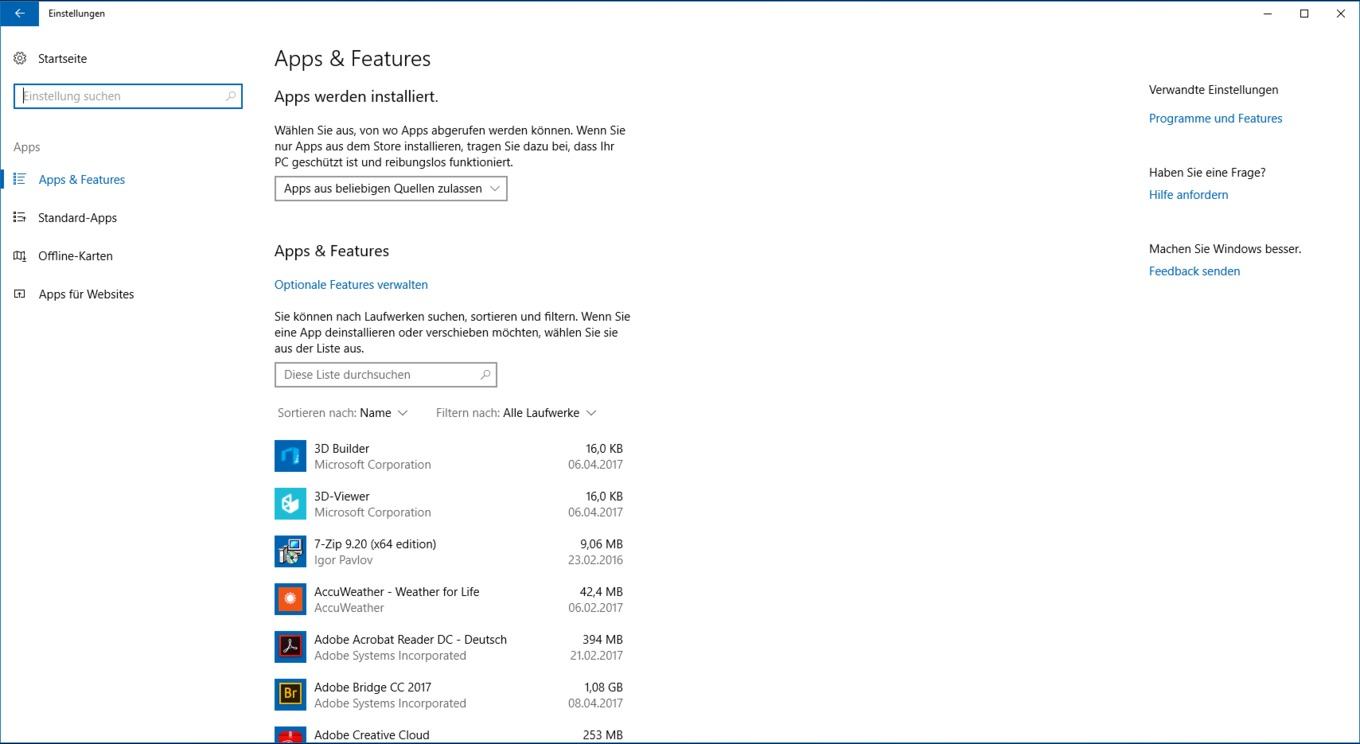Screen dimensions: 1360x744
Task: Click the Standard-Apps sidebar icon
Action: pos(20,217)
